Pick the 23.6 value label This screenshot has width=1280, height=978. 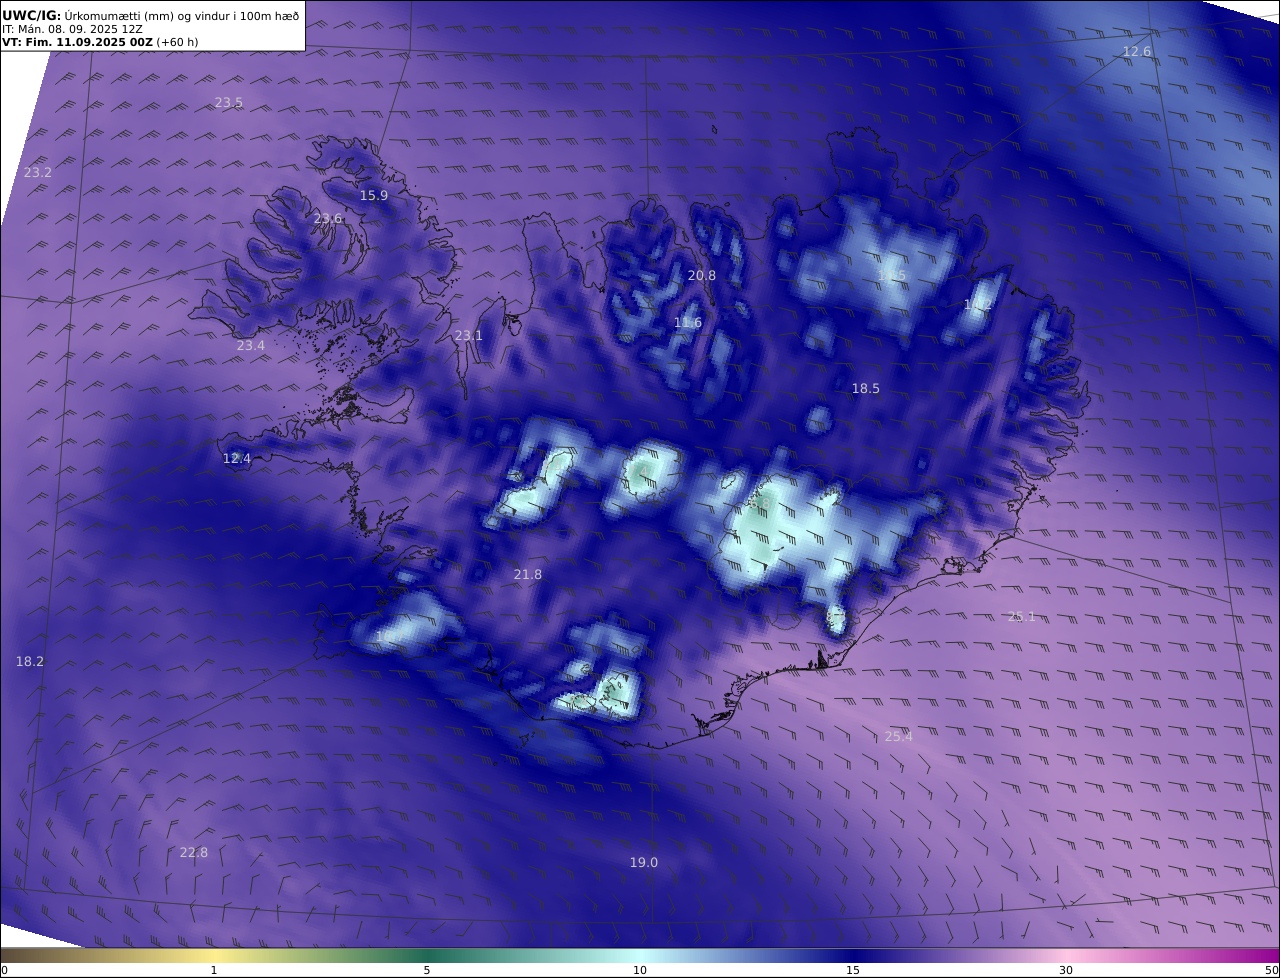tap(328, 218)
